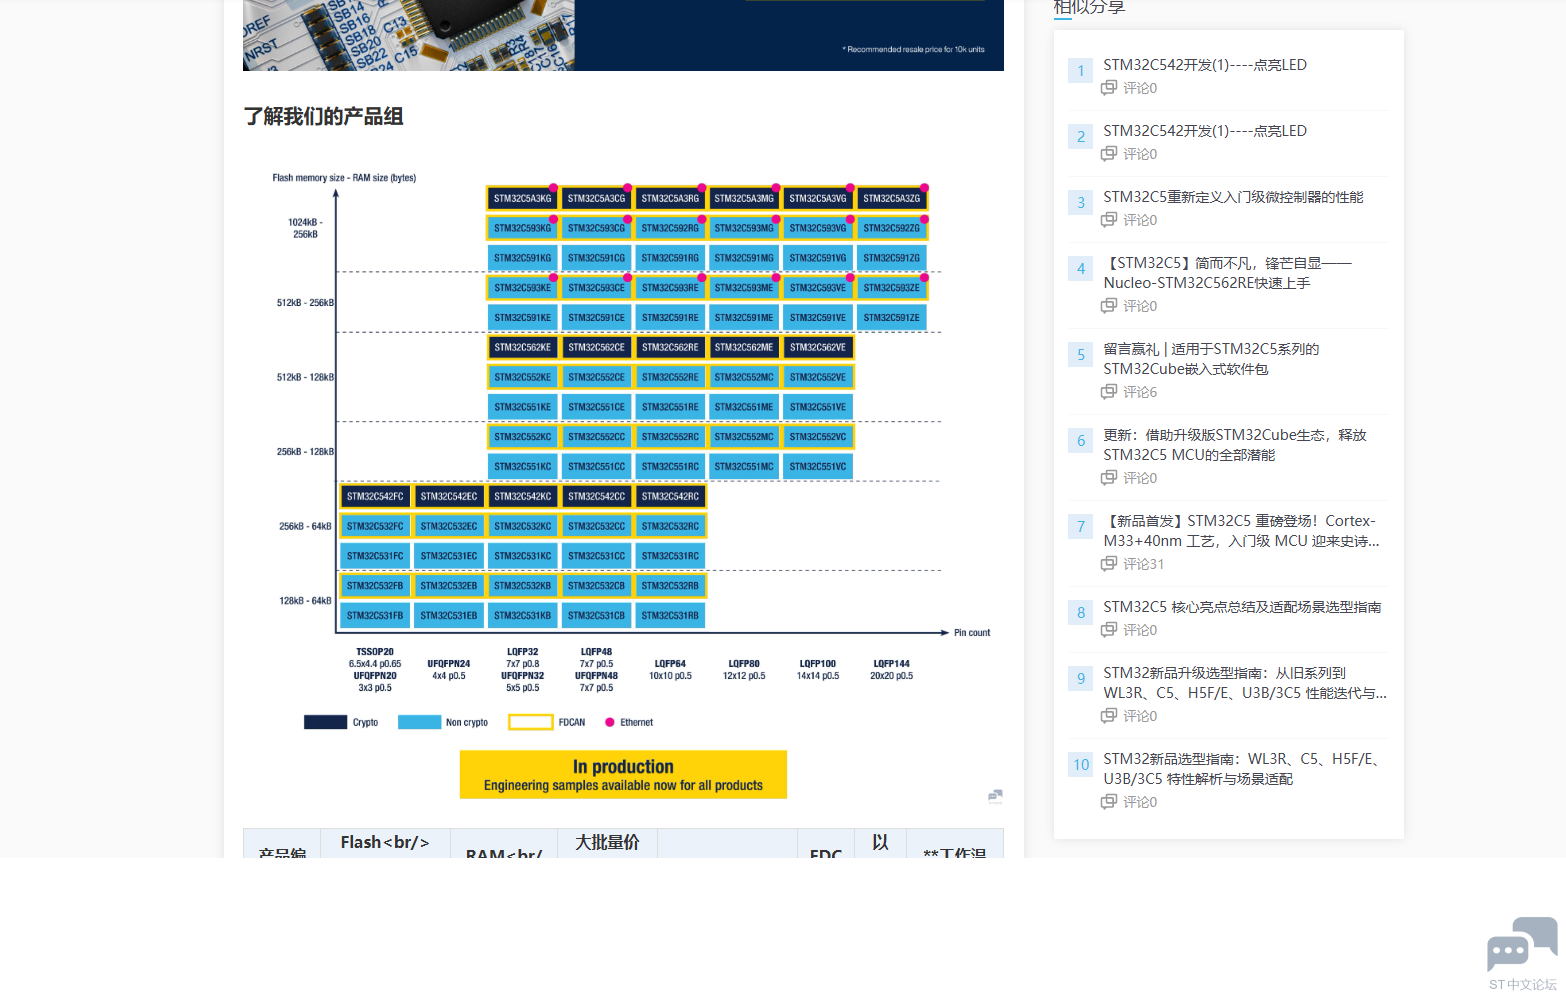The height and width of the screenshot is (1000, 1566).
Task: Click the STM32C552VC chip box in chart
Action: coord(818,437)
